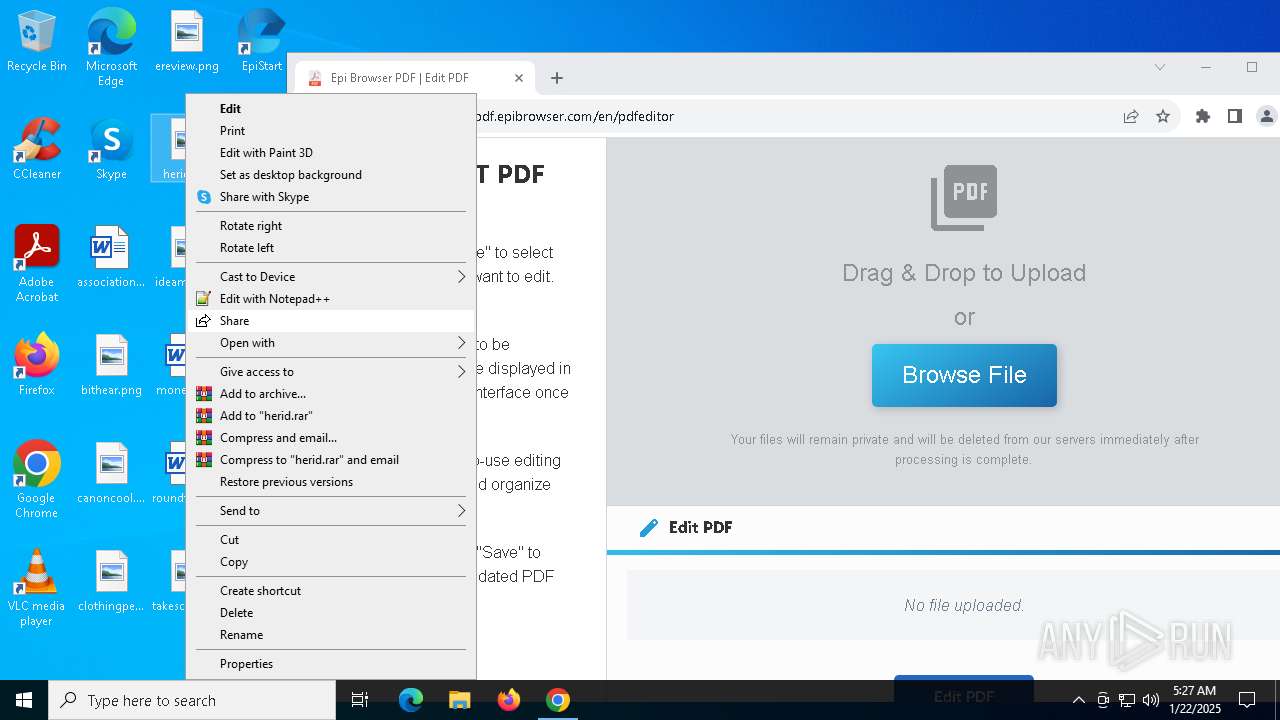The height and width of the screenshot is (720, 1280).
Task: Choose Compress and email... option
Action: [x=331, y=438]
